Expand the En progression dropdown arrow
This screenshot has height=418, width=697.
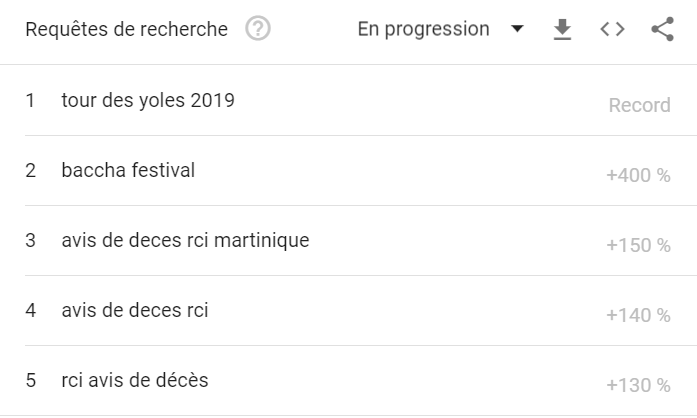517,29
